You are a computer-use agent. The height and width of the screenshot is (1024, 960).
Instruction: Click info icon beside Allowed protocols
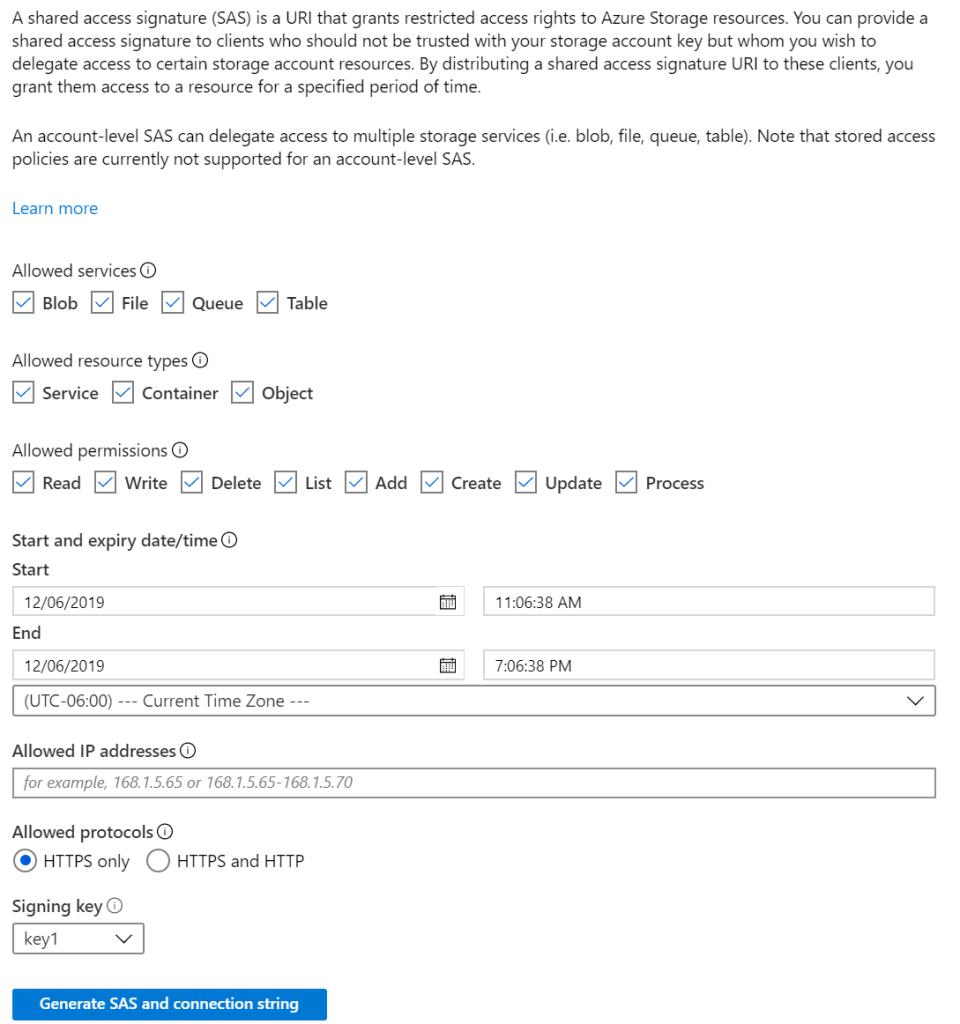point(165,832)
